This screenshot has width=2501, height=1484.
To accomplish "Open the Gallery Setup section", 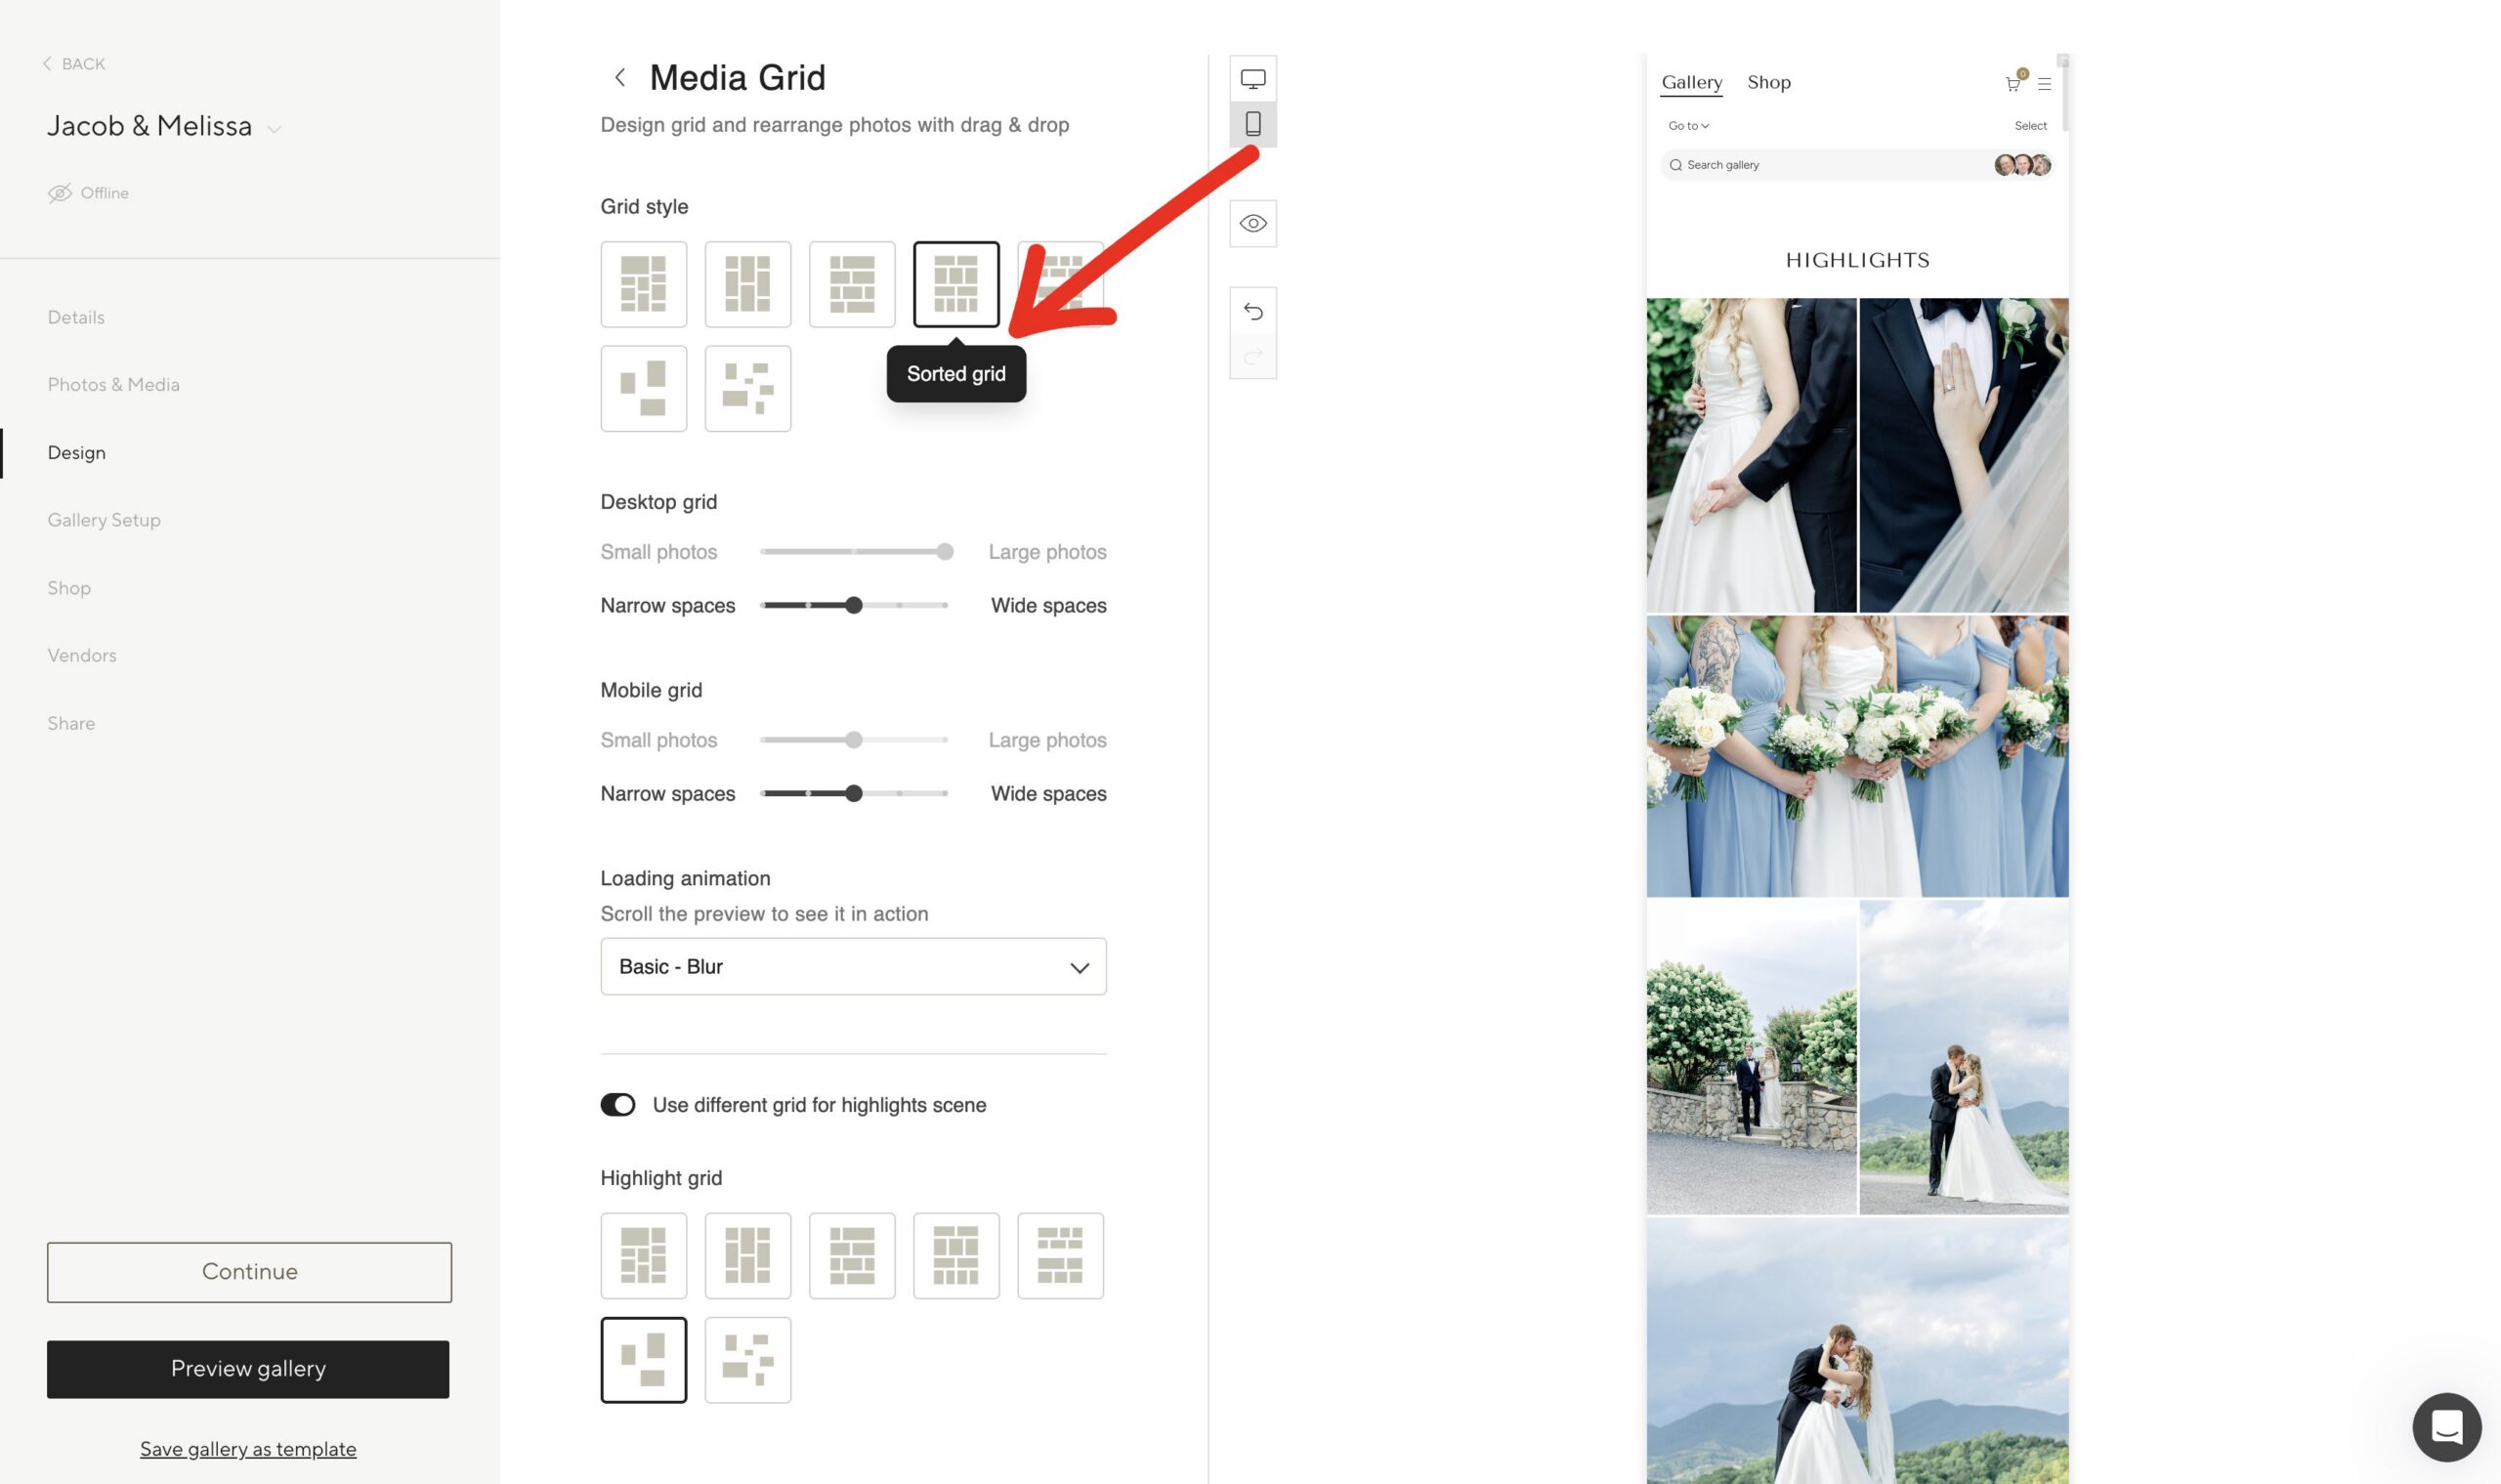I will [x=104, y=520].
